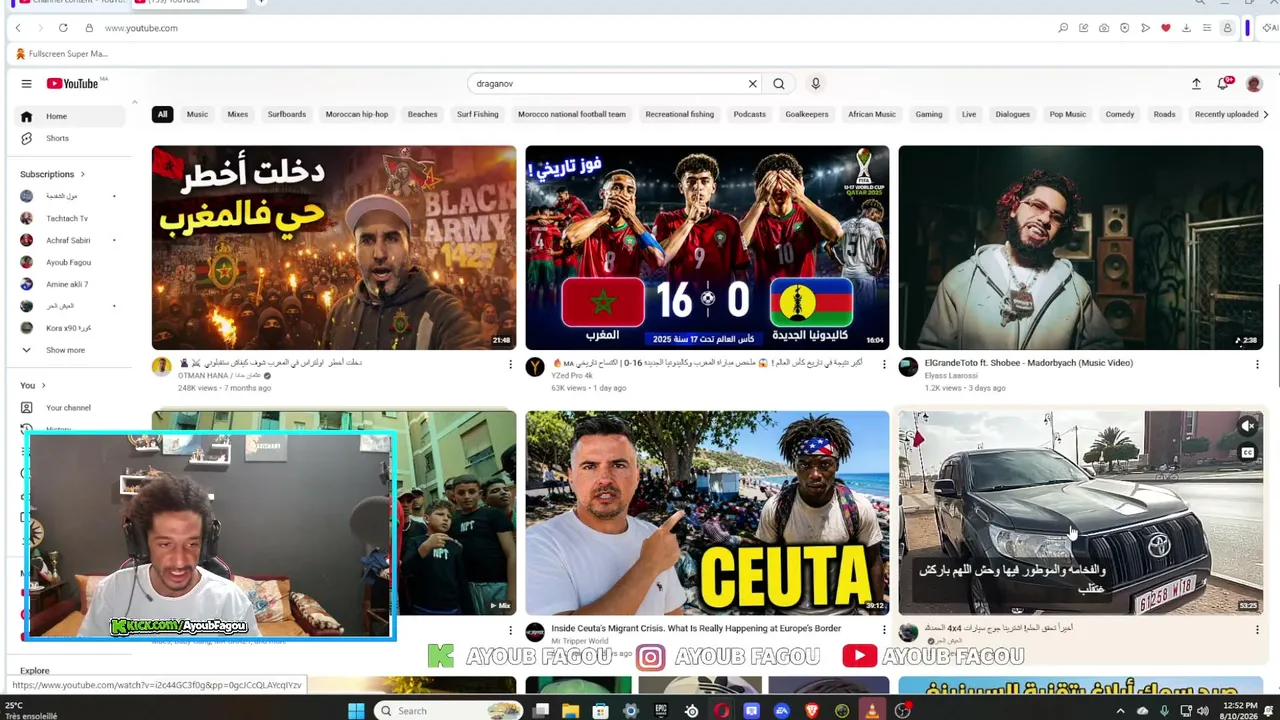Open more options for the ElGrandeToto video
This screenshot has height=720, width=1280.
[x=1257, y=364]
